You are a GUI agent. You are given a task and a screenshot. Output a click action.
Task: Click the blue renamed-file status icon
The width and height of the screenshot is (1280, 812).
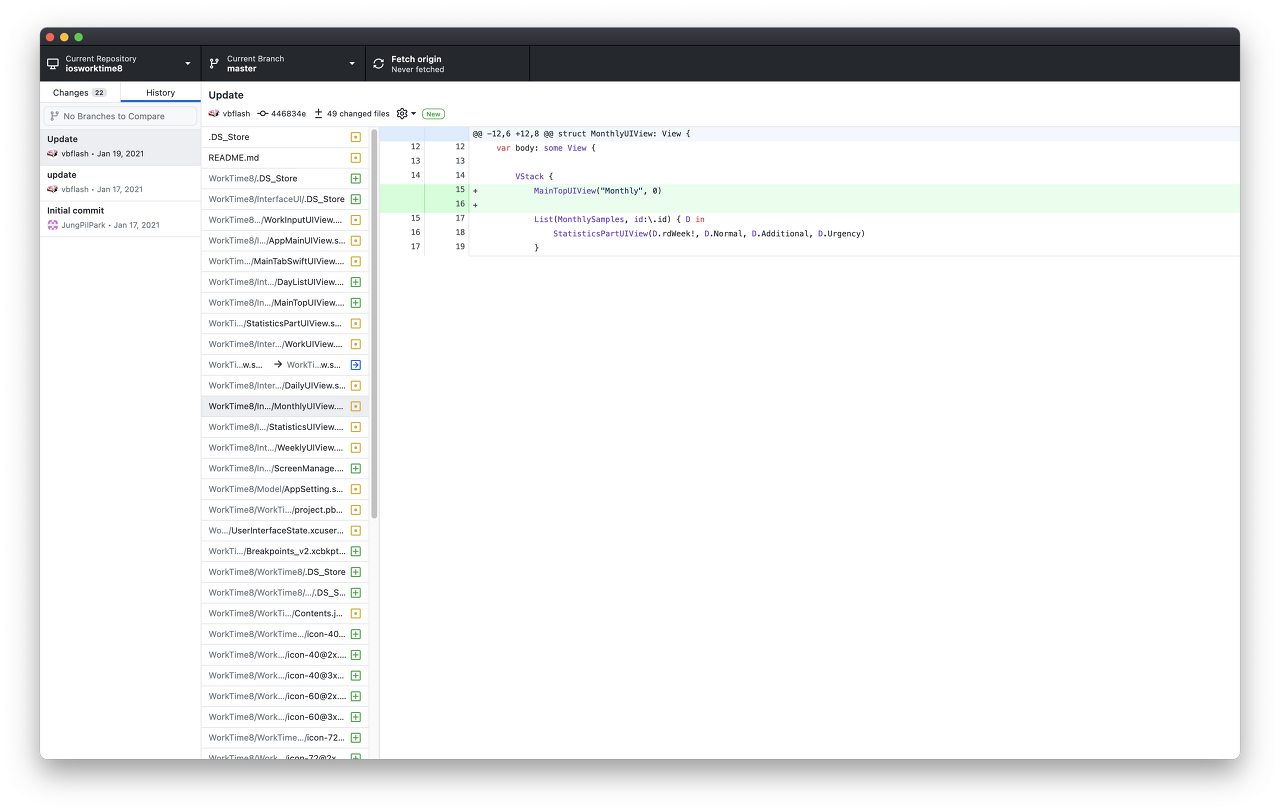point(356,365)
